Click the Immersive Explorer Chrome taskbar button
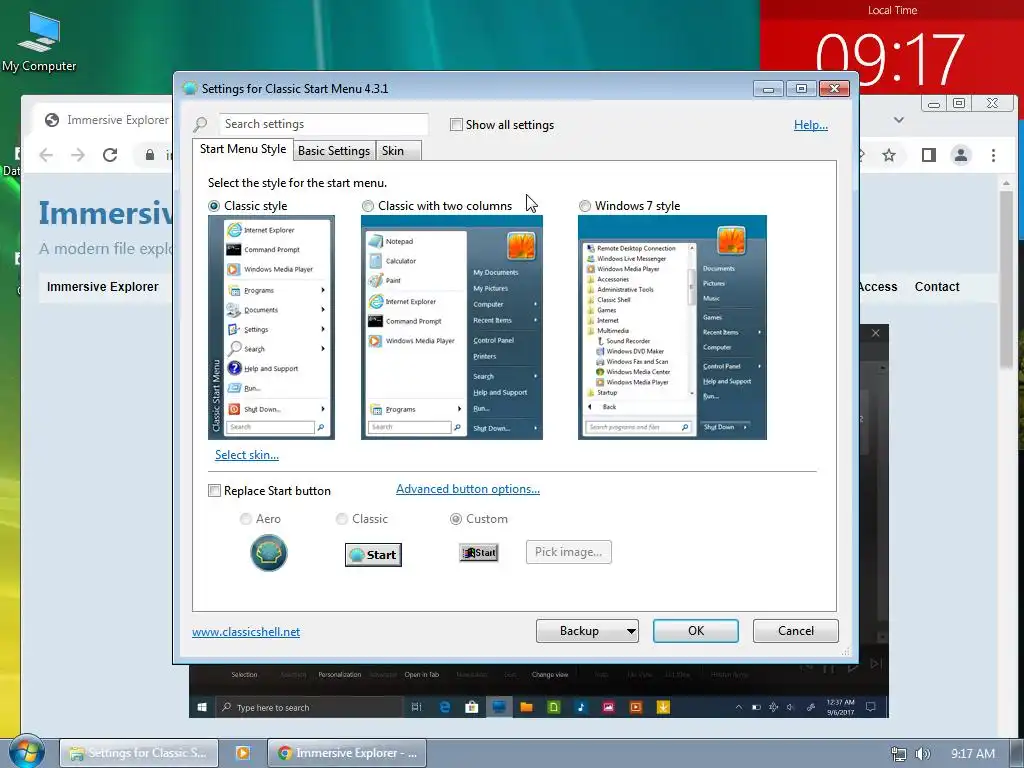This screenshot has height=768, width=1024. (x=347, y=753)
